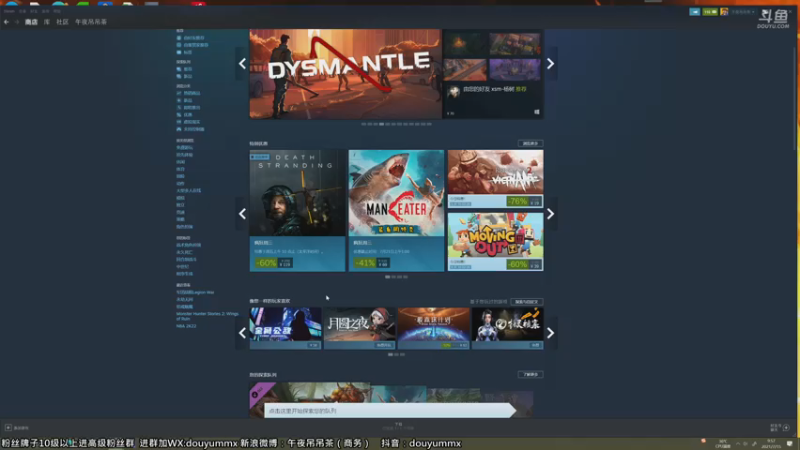Open Monster Hunter Stories 2 sidebar link
This screenshot has height=450, width=800.
point(207,316)
